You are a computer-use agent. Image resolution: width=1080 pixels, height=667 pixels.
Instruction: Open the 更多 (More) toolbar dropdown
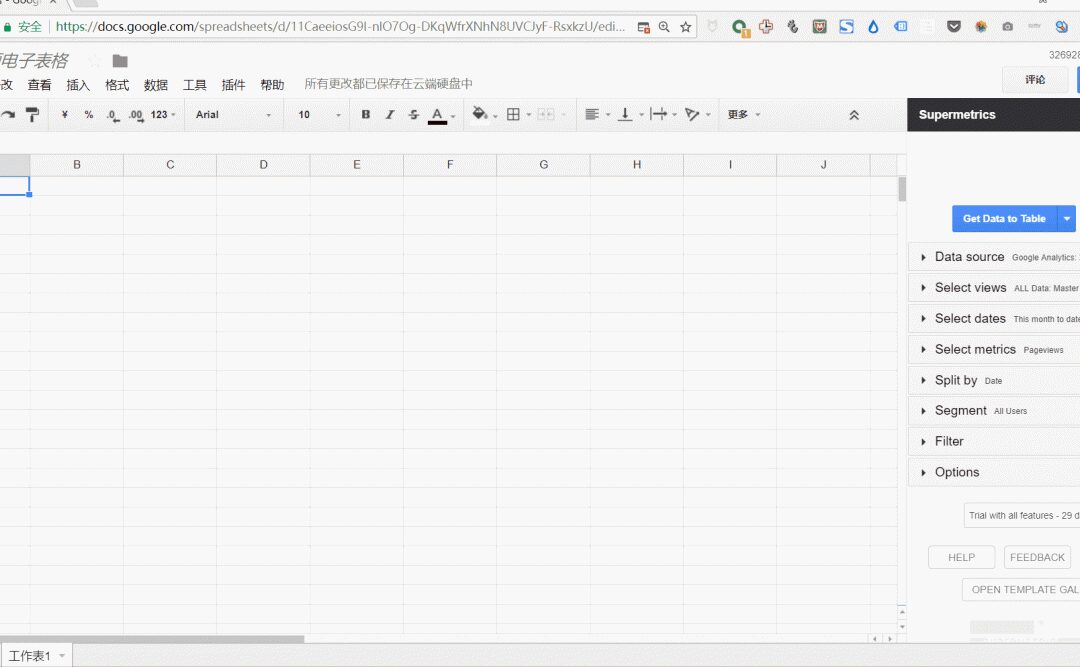743,114
